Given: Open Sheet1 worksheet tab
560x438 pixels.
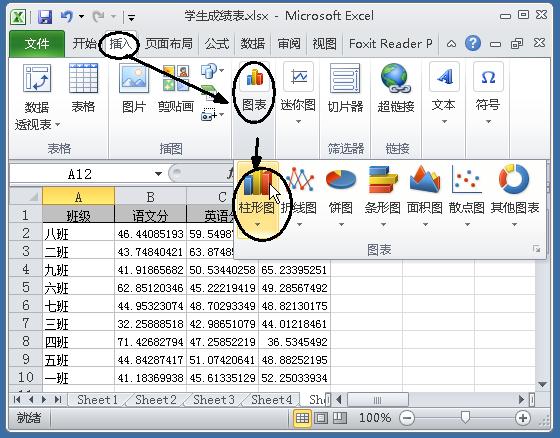Looking at the screenshot, I should click(97, 399).
